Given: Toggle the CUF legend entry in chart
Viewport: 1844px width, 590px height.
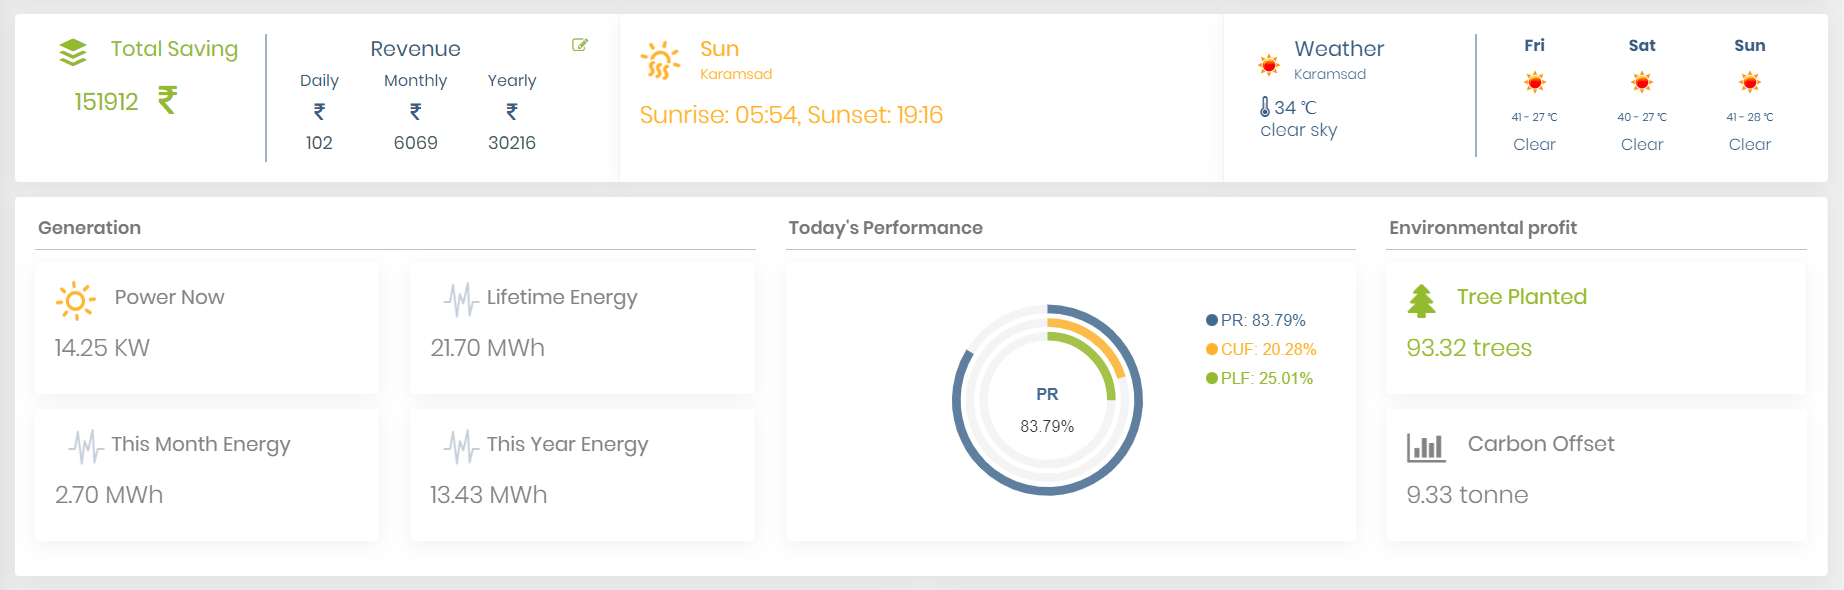Looking at the screenshot, I should 1261,349.
